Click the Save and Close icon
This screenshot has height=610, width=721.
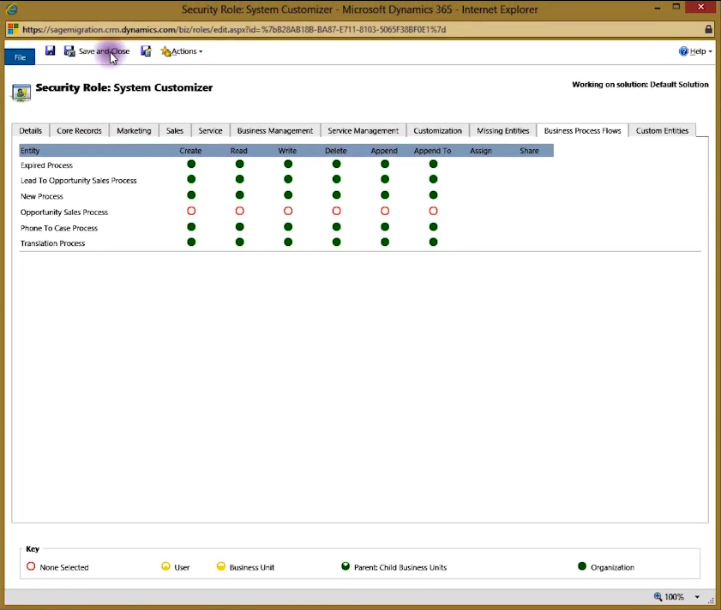pos(69,51)
